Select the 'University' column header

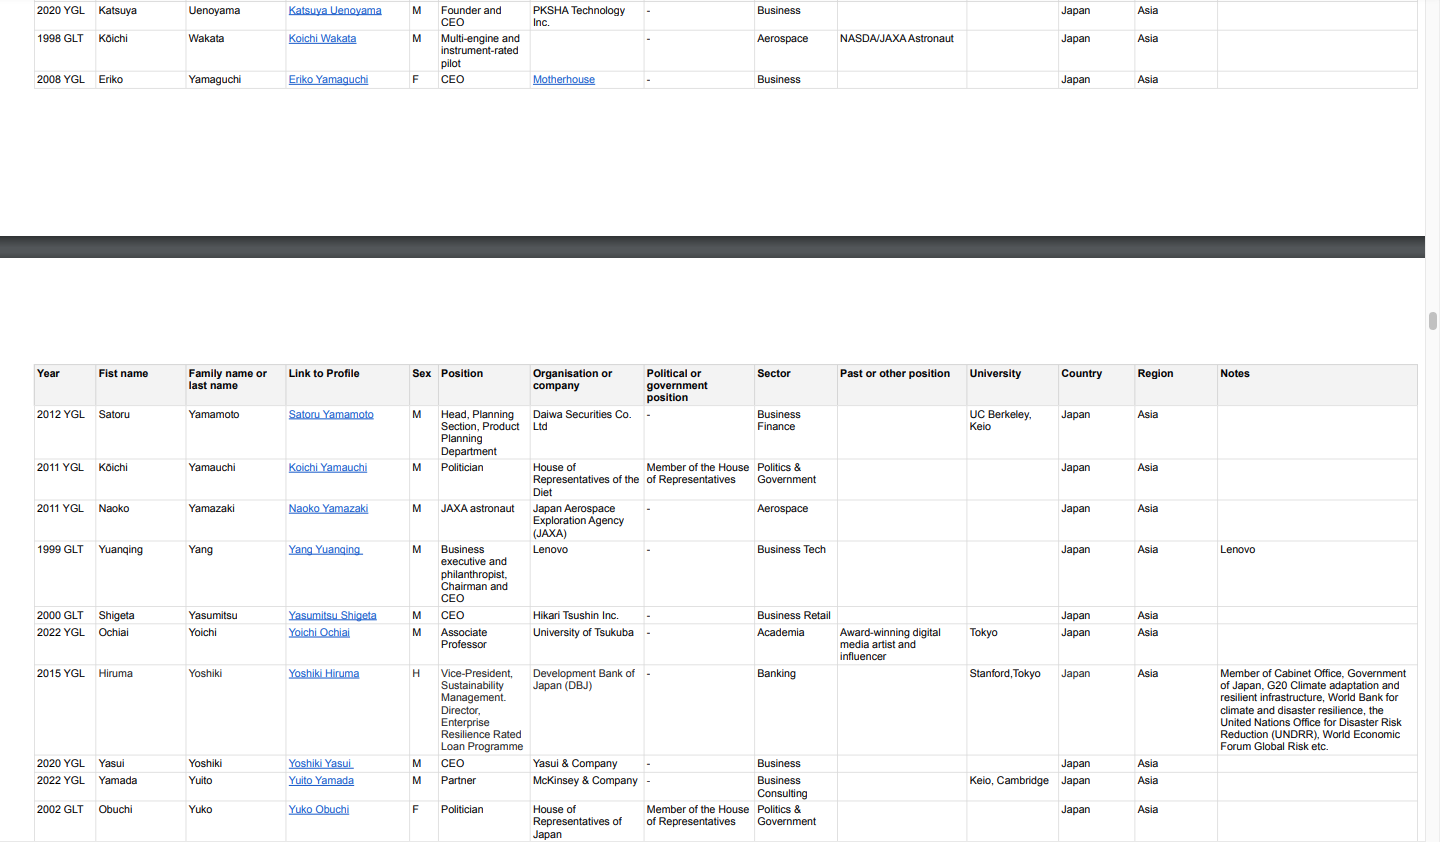pos(1012,385)
